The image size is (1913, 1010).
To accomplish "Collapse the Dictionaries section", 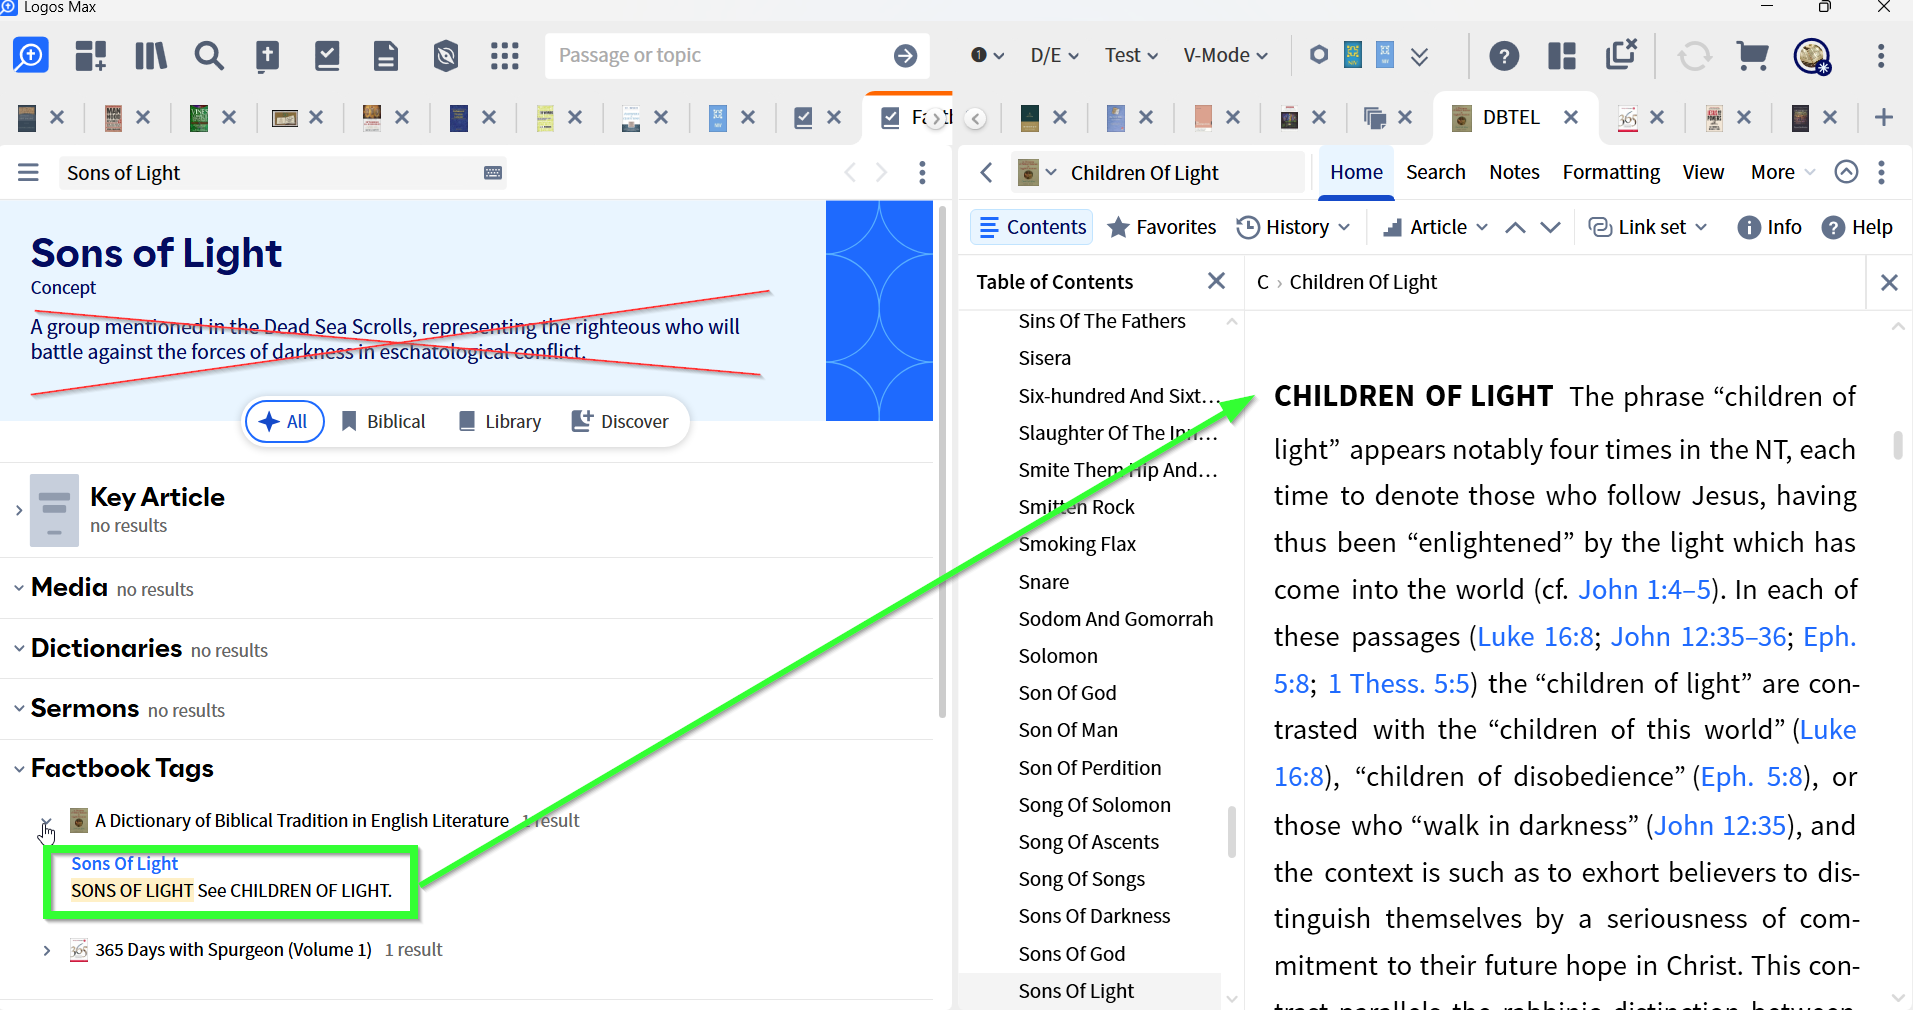I will click(x=18, y=648).
